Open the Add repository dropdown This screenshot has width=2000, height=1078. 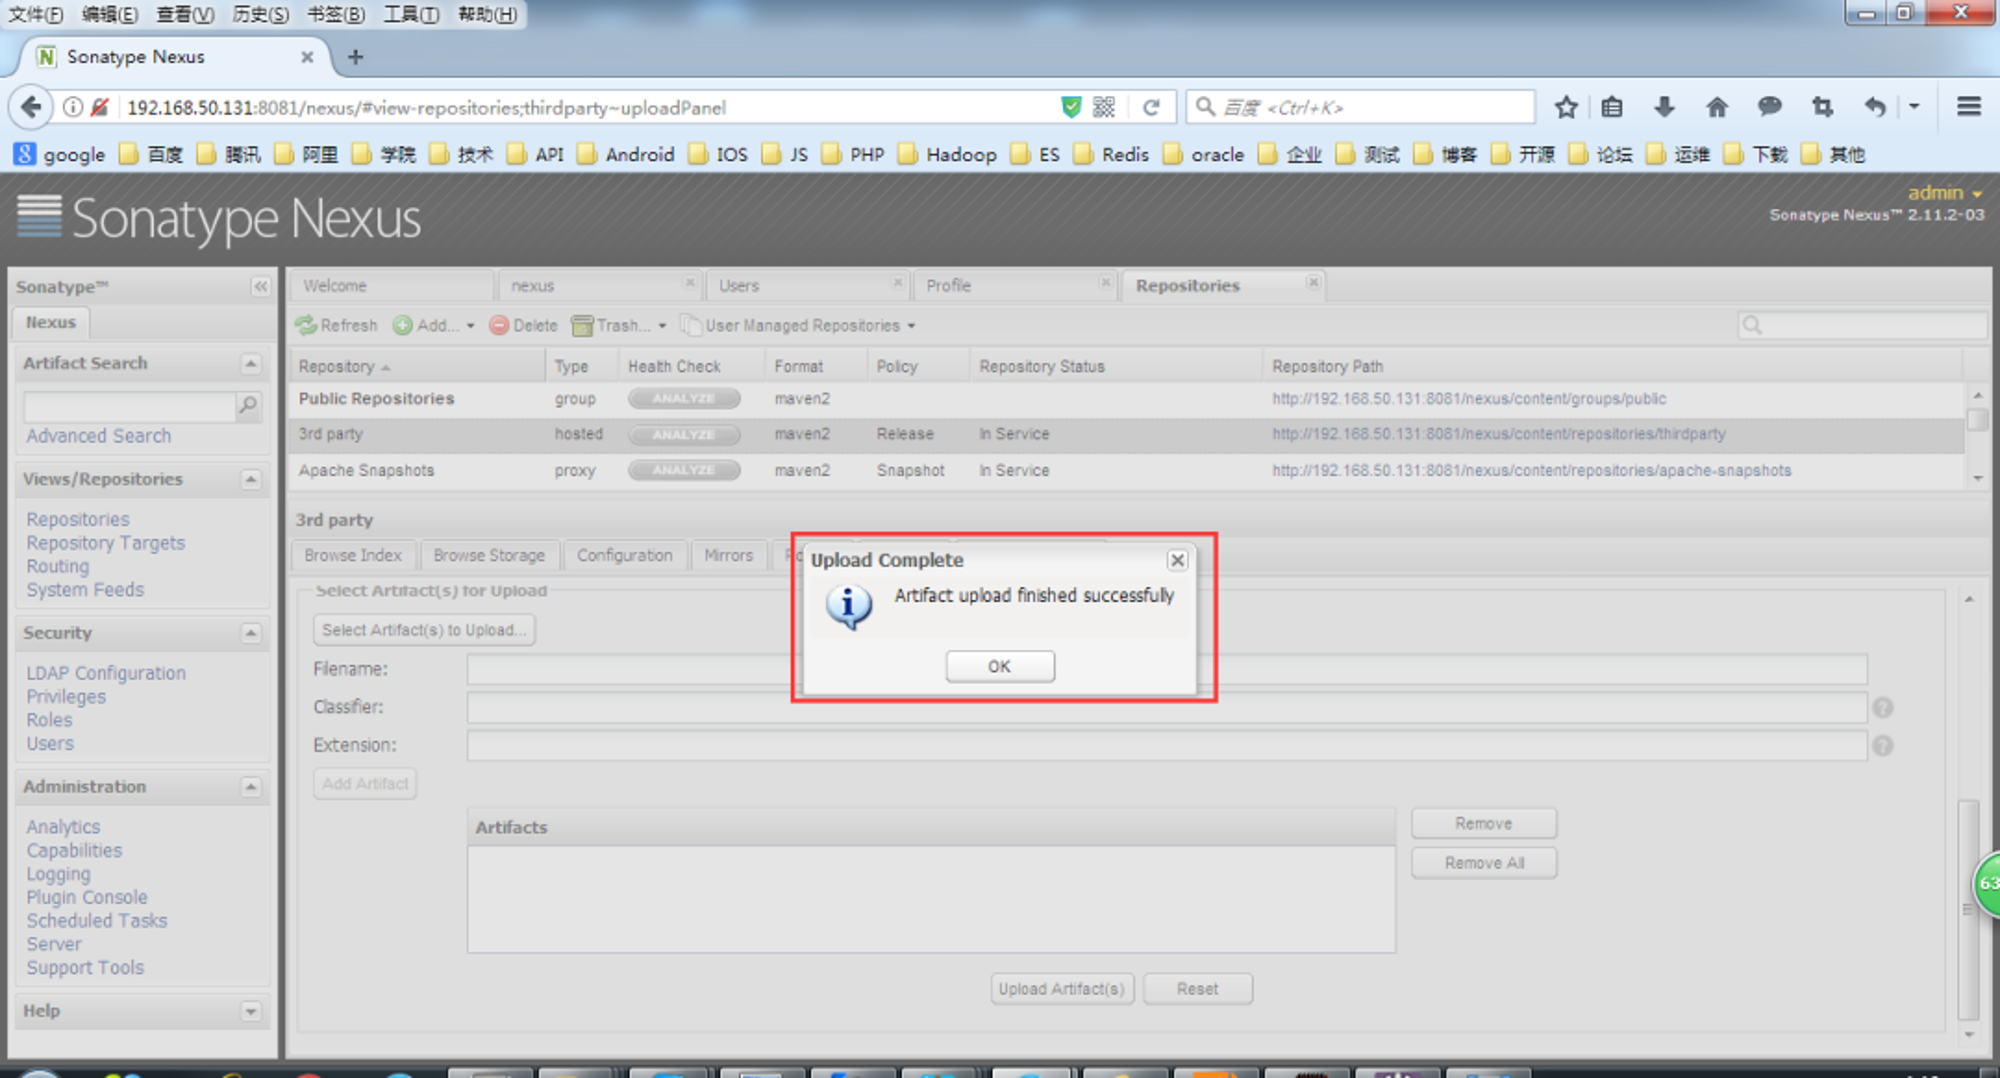(x=434, y=325)
